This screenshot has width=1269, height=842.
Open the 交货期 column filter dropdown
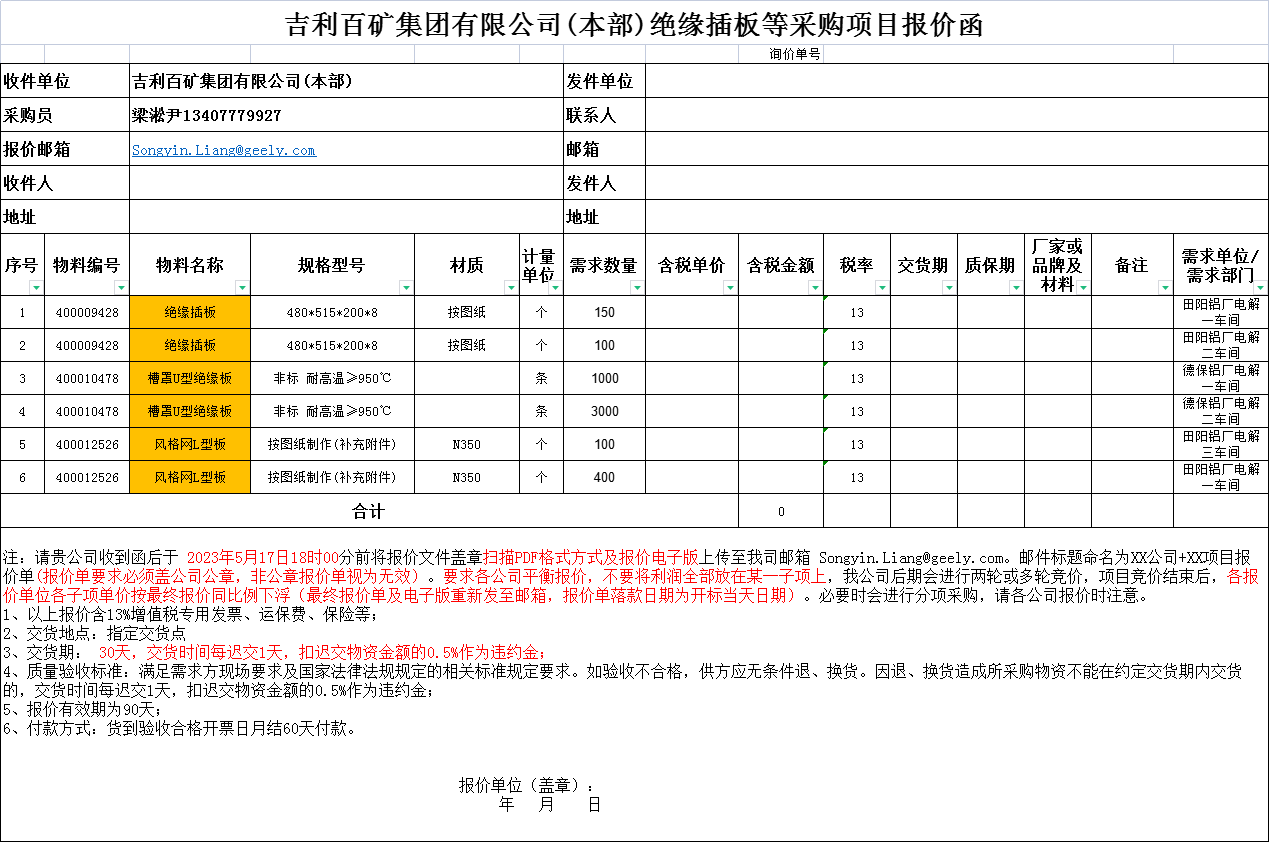tap(950, 288)
